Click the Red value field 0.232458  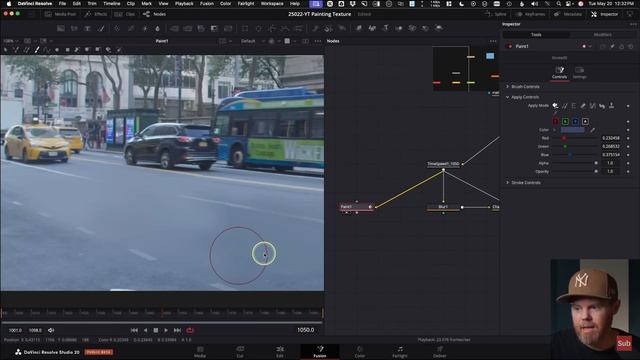click(611, 138)
